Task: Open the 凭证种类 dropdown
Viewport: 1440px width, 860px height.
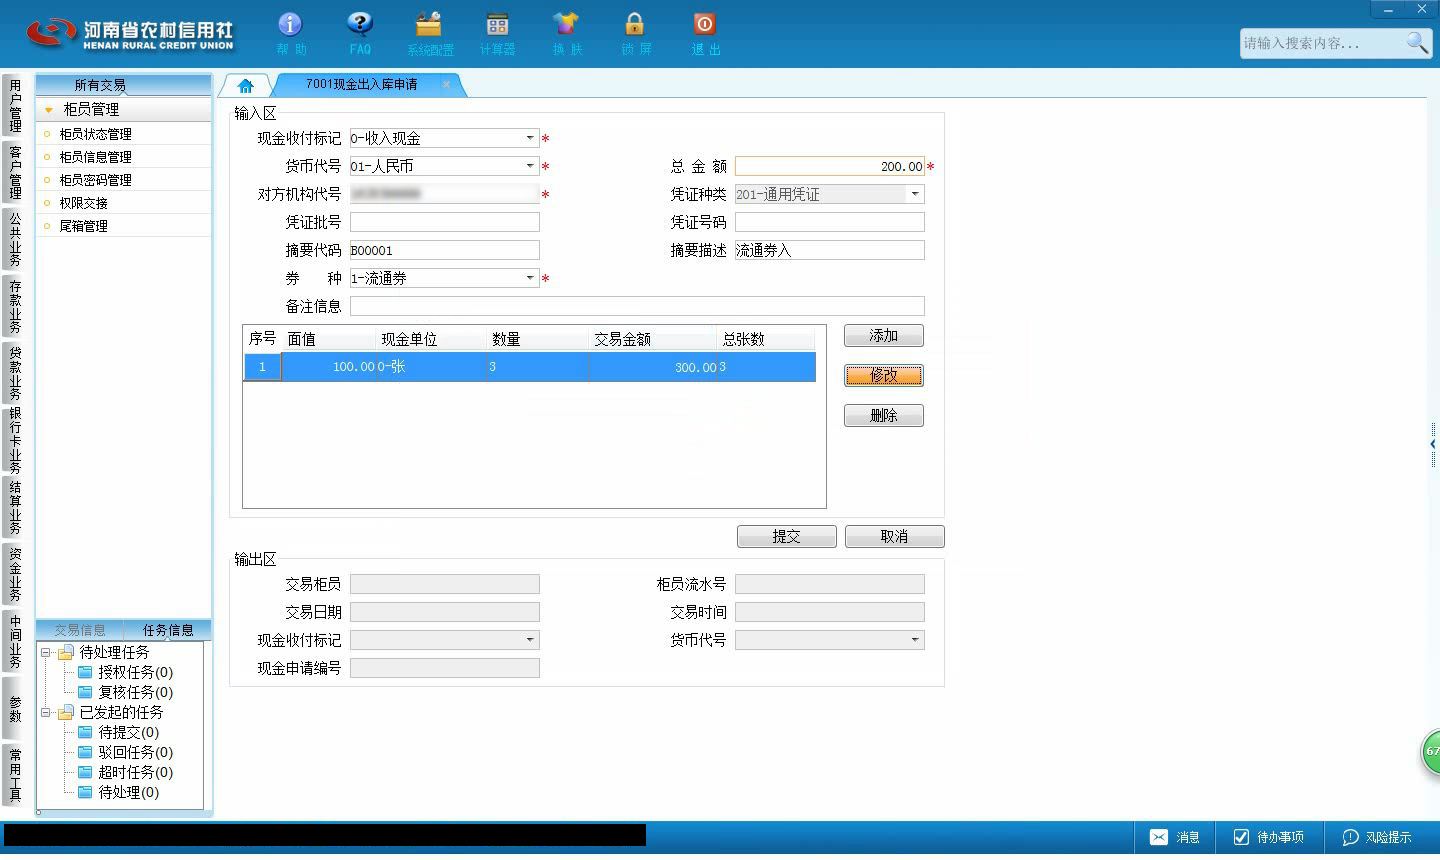Action: [914, 194]
